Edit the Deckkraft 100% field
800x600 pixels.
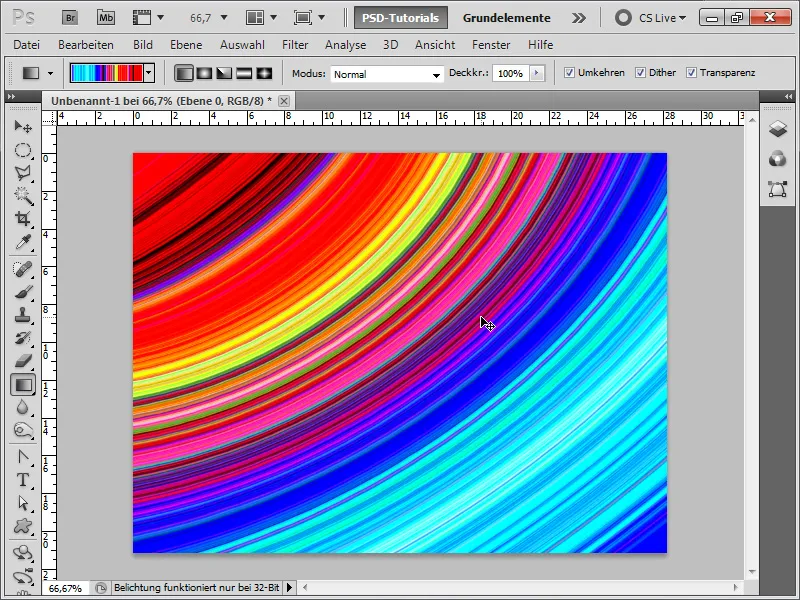click(x=511, y=73)
